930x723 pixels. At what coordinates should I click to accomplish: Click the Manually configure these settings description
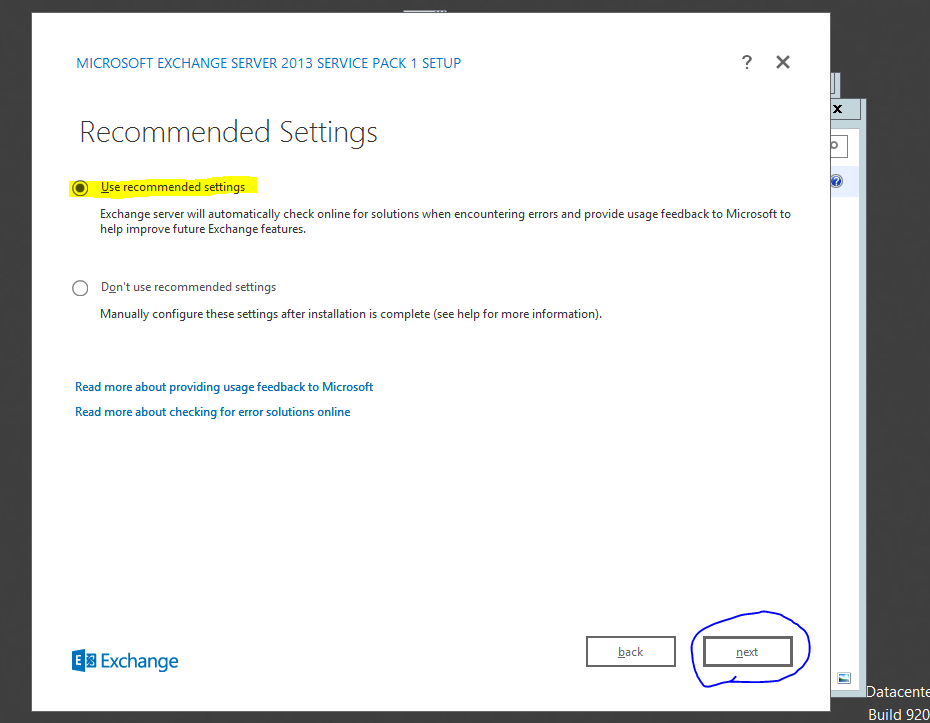(x=351, y=314)
